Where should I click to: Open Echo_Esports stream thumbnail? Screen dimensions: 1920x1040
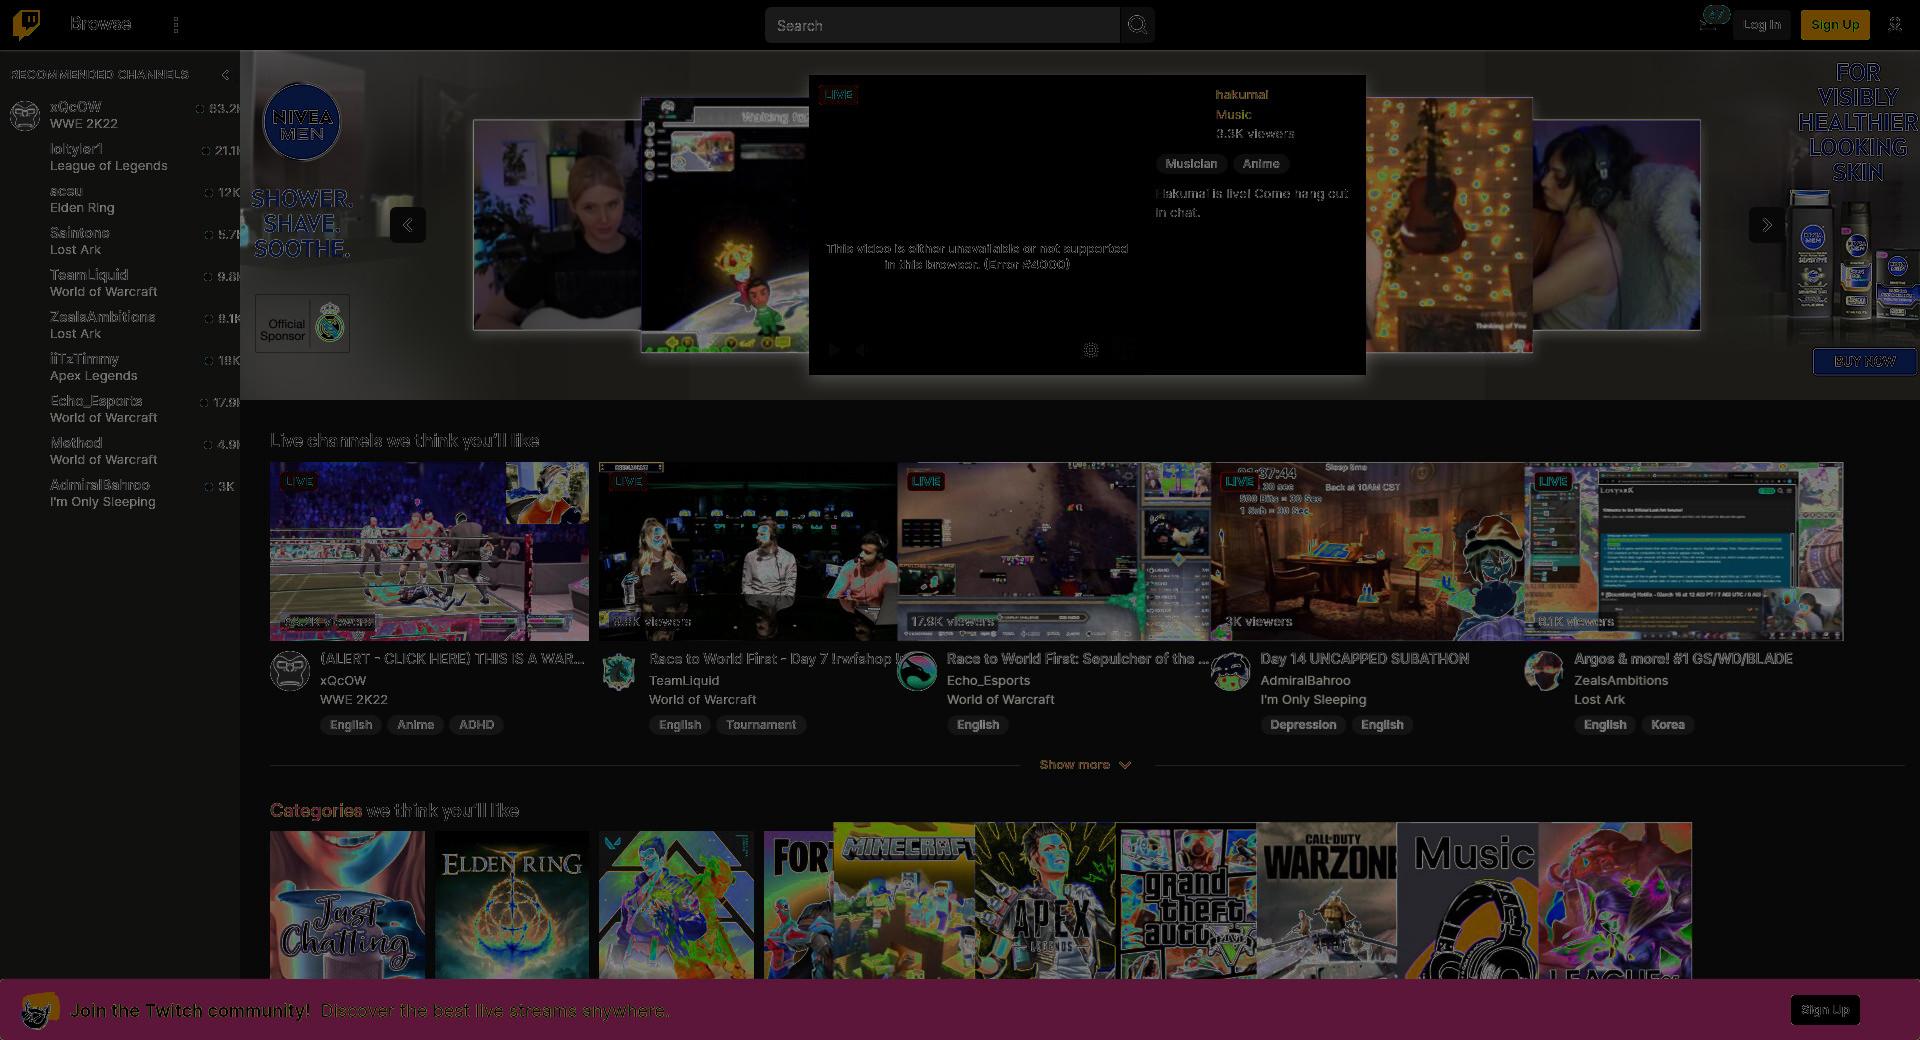point(1054,551)
